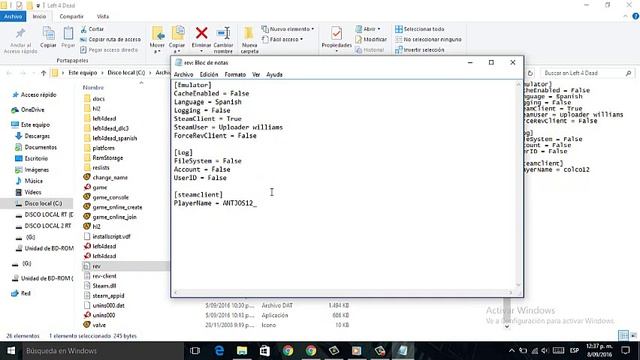Open the Archivo tab in File Explorer

[x=13, y=16]
